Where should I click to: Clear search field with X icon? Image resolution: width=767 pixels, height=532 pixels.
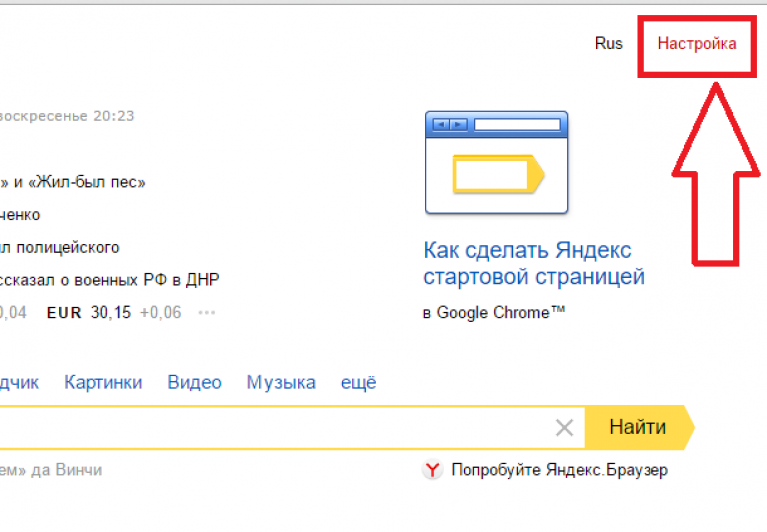point(564,428)
